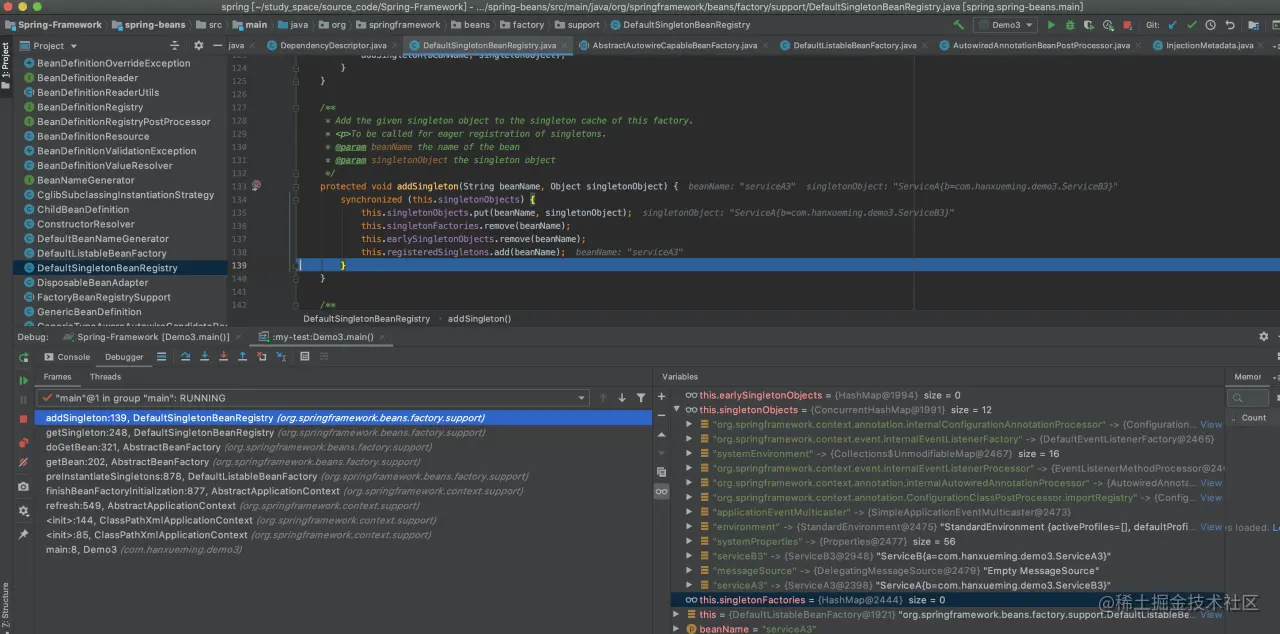1280x634 pixels.
Task: Expand the "serviceB3" variable entry
Action: coord(689,556)
